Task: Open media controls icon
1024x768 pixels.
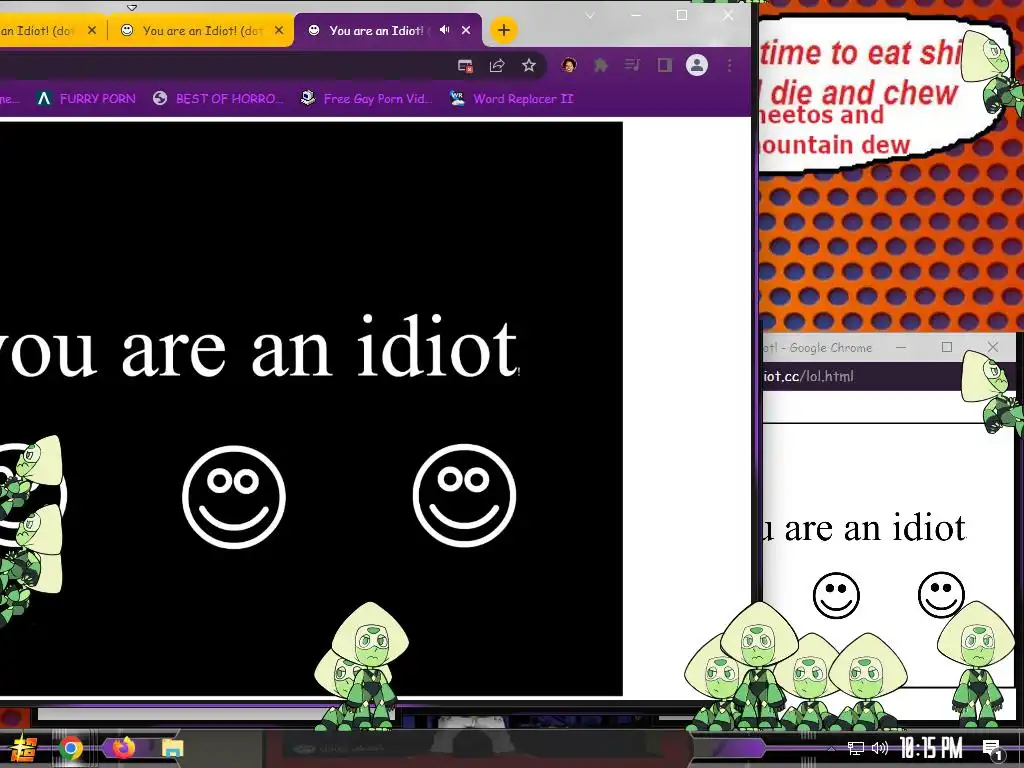Action: [x=632, y=65]
